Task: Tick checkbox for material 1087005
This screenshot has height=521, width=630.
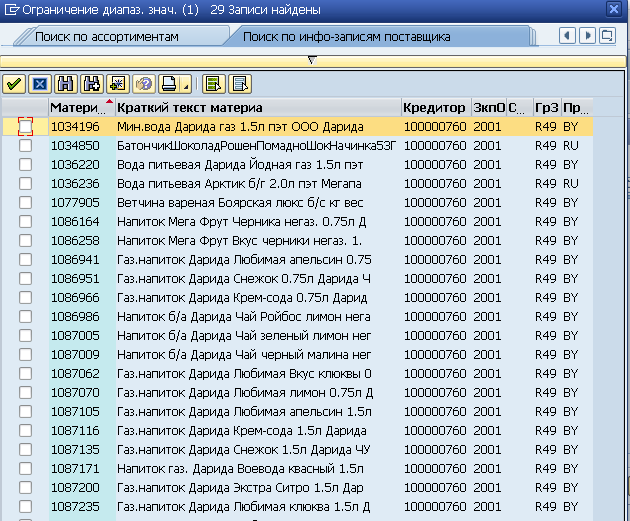Action: pos(25,335)
